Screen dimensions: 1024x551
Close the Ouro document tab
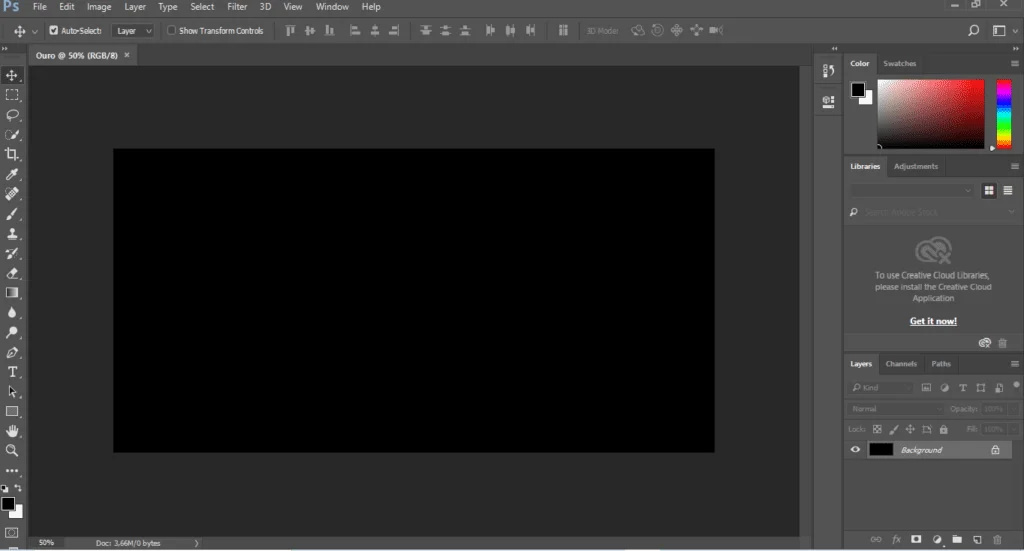pyautogui.click(x=127, y=55)
